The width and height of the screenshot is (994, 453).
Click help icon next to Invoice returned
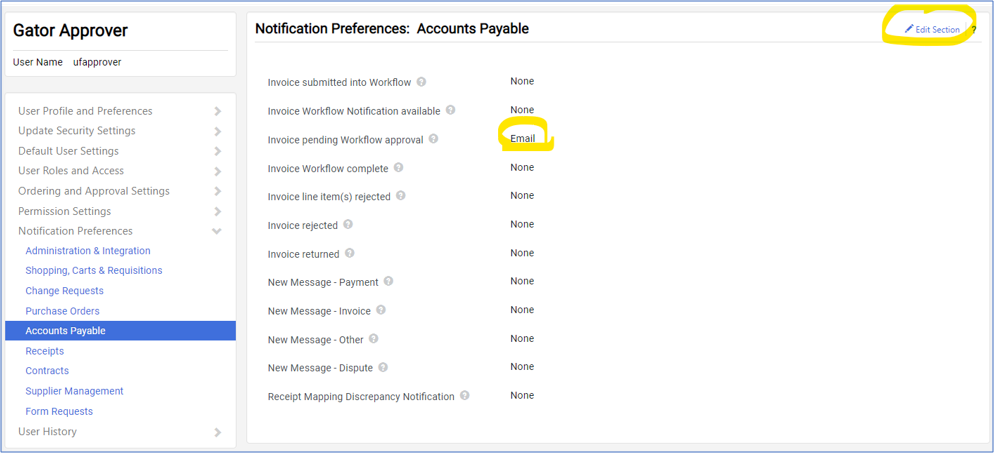[349, 253]
